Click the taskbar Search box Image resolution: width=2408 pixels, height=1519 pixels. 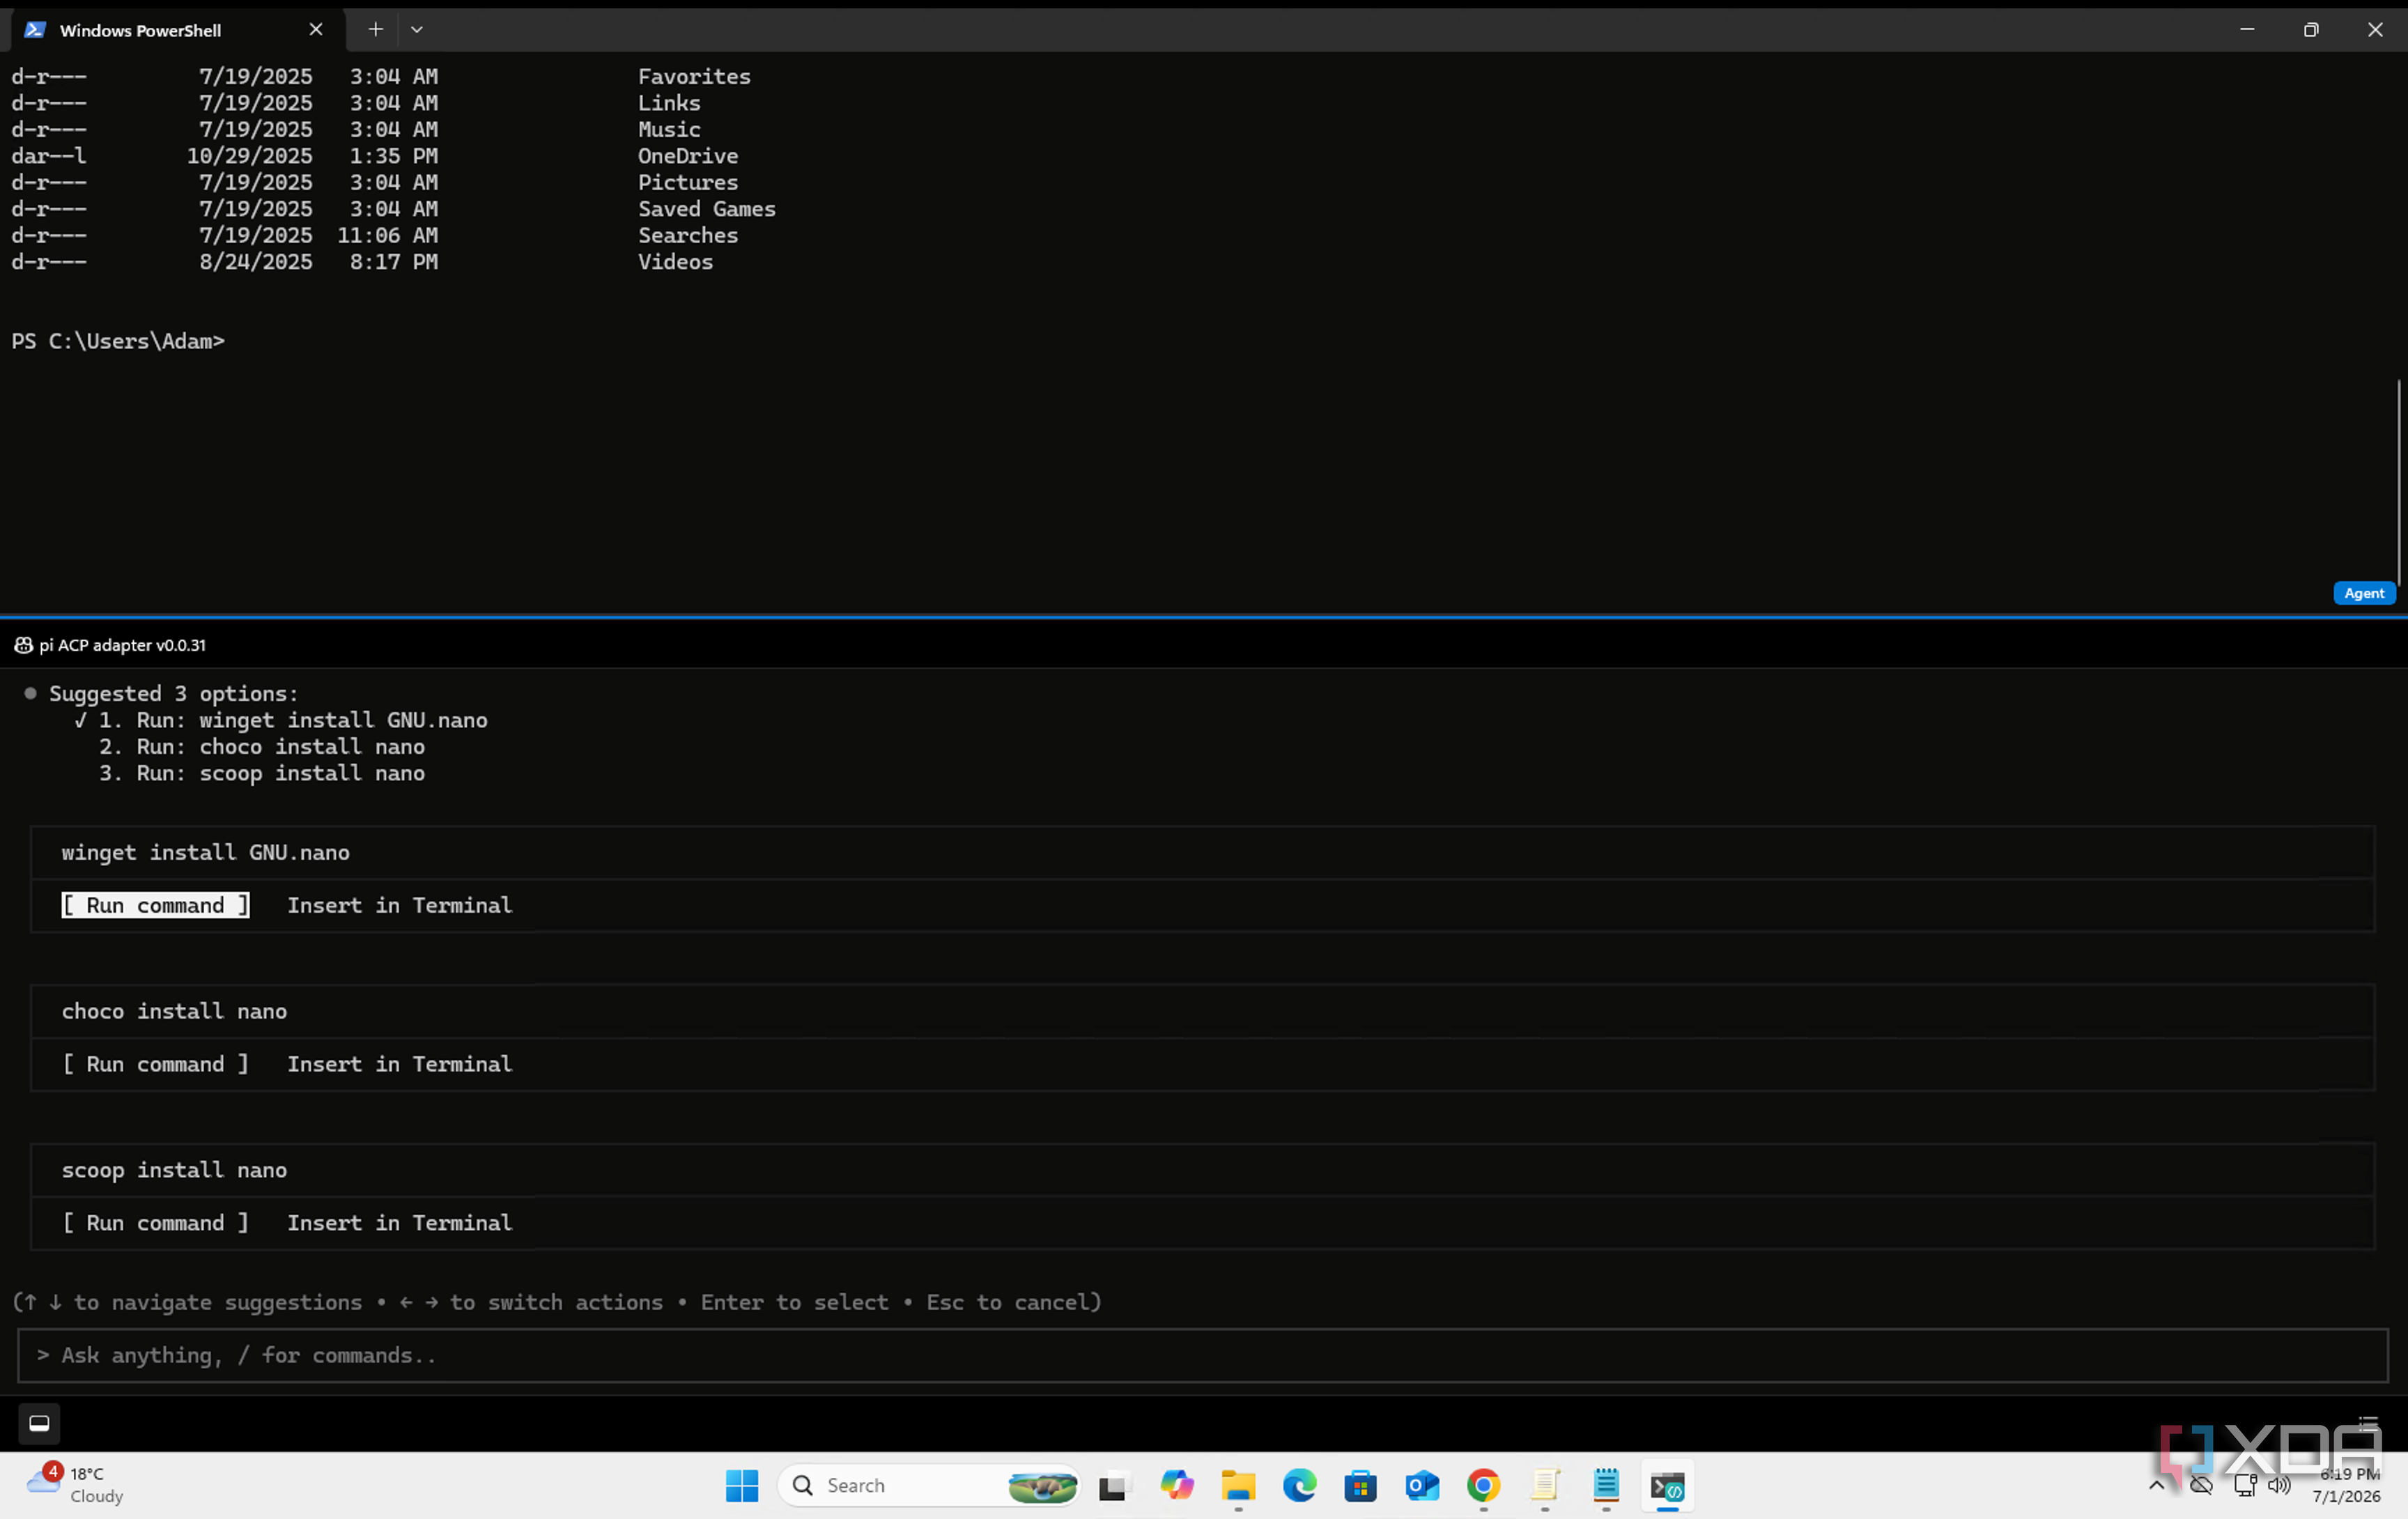(x=929, y=1486)
